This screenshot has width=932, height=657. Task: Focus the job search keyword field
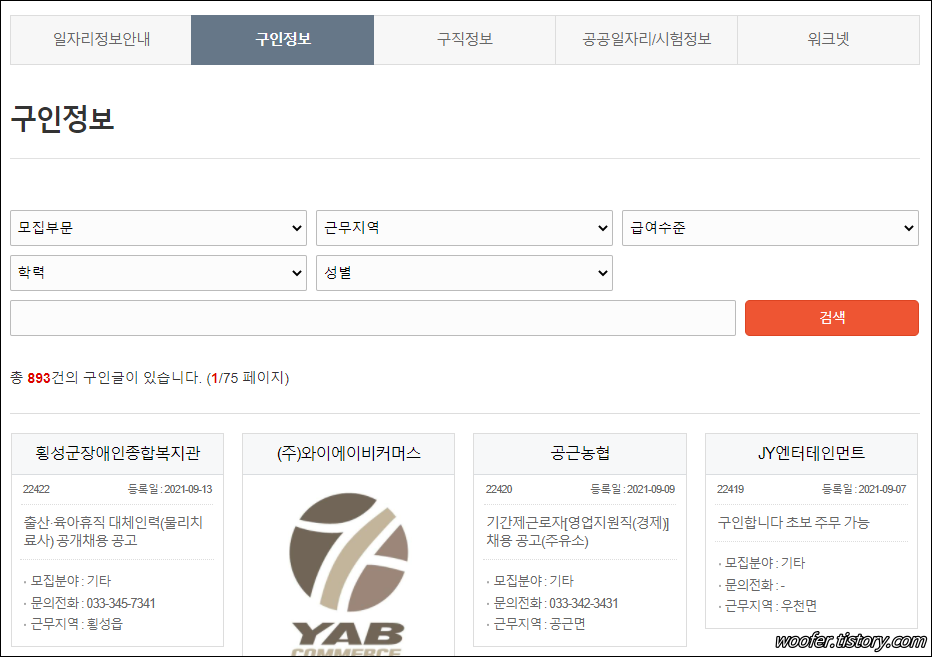tap(373, 318)
